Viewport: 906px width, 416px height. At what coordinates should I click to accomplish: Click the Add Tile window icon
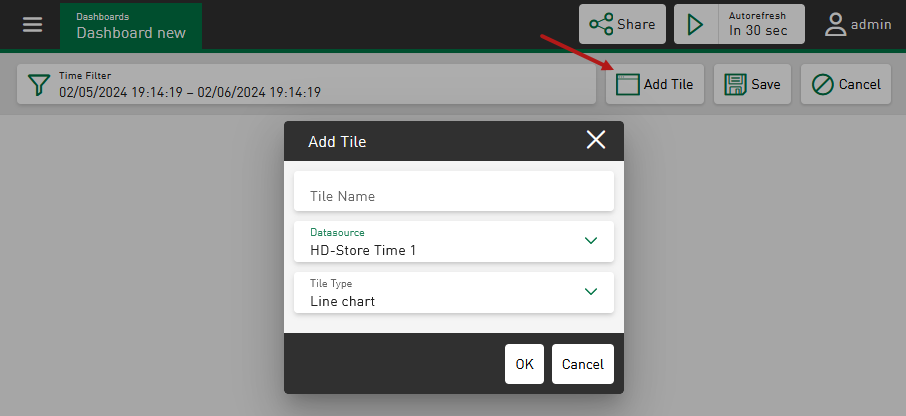pos(627,85)
